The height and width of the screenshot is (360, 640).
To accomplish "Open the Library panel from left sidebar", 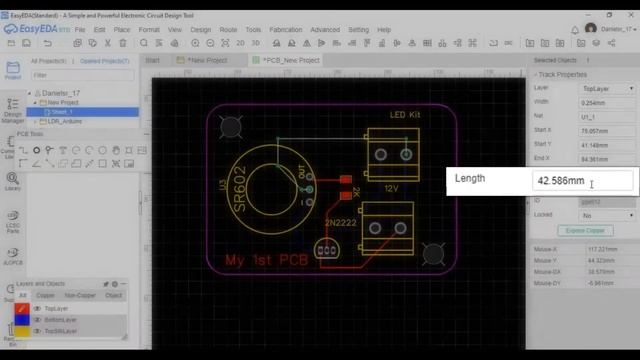I will click(13, 182).
